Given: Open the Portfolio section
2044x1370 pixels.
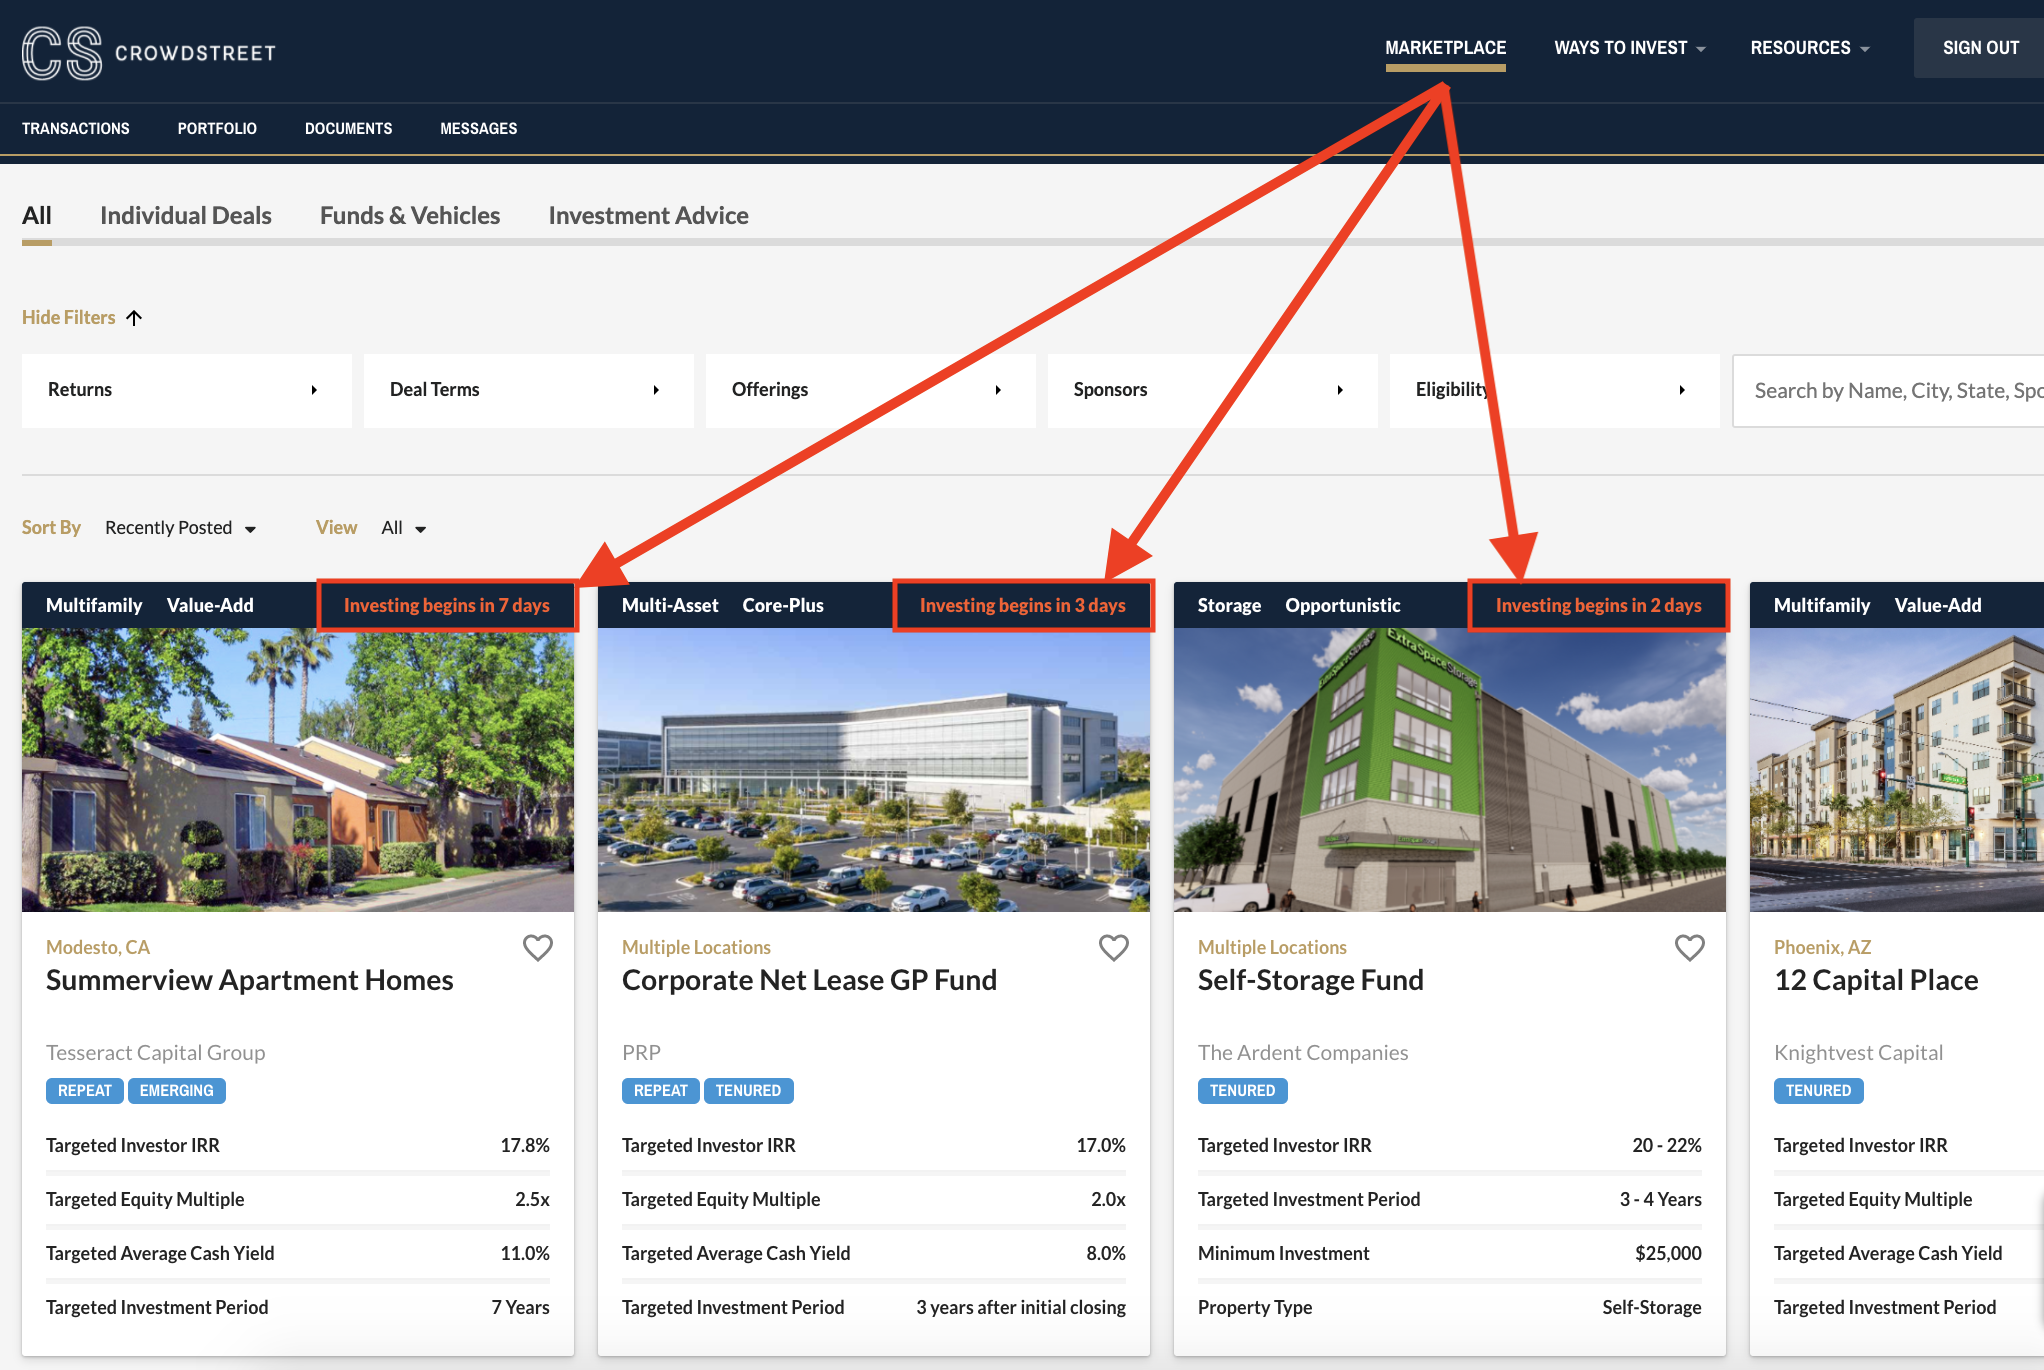Looking at the screenshot, I should click(x=217, y=128).
